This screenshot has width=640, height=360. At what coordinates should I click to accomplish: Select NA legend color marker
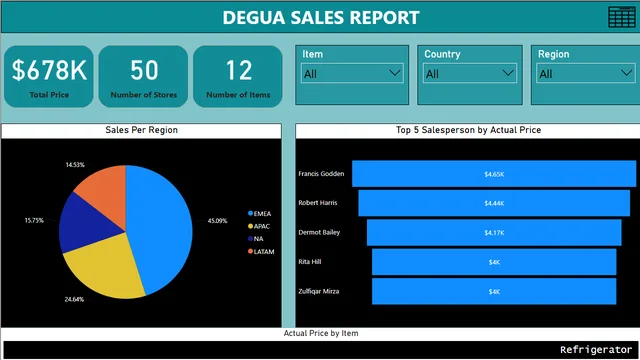point(250,239)
